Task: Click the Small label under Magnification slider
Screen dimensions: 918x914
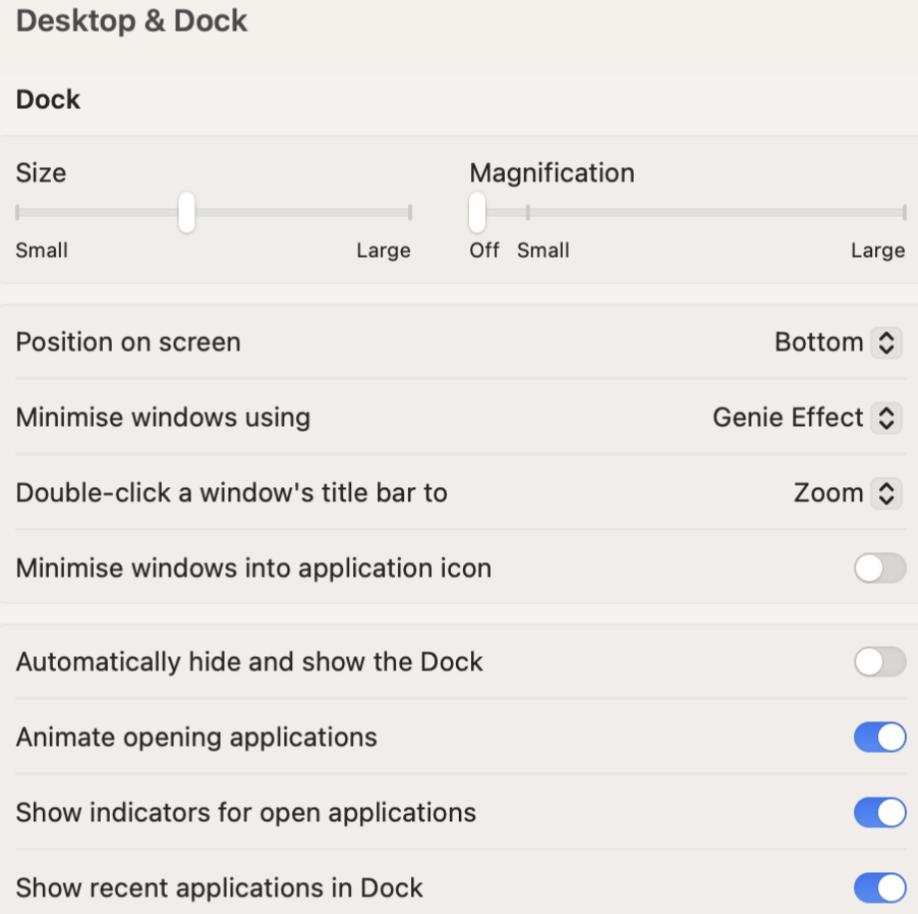Action: click(543, 251)
